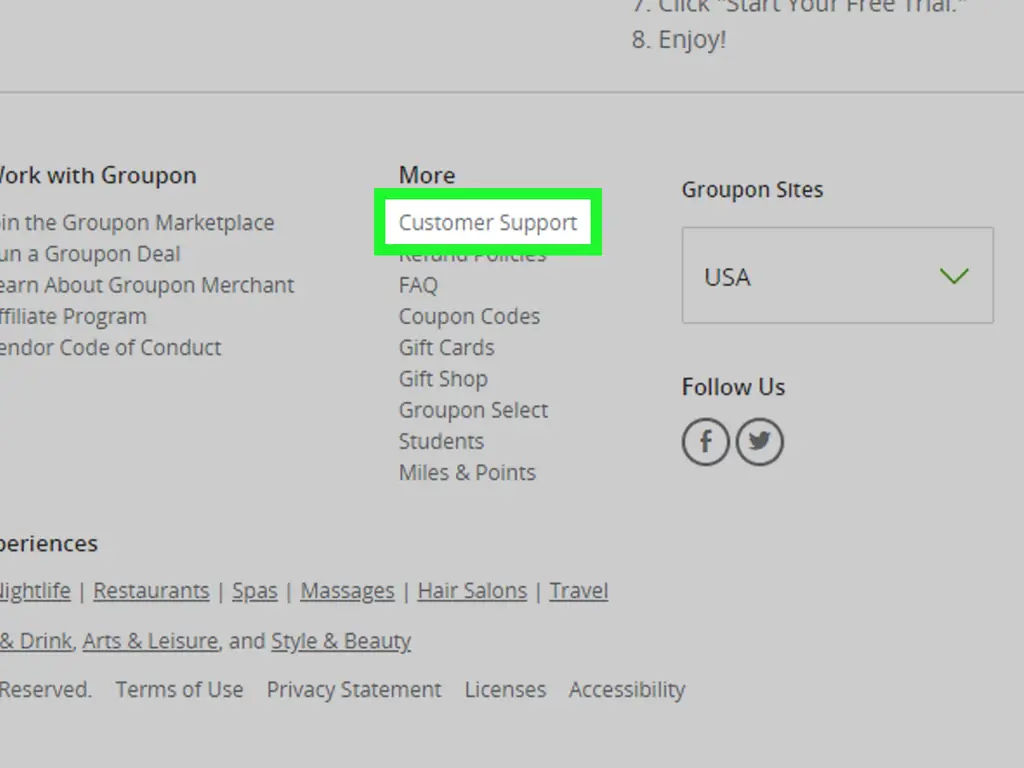View the Privacy Statement

[x=353, y=690]
